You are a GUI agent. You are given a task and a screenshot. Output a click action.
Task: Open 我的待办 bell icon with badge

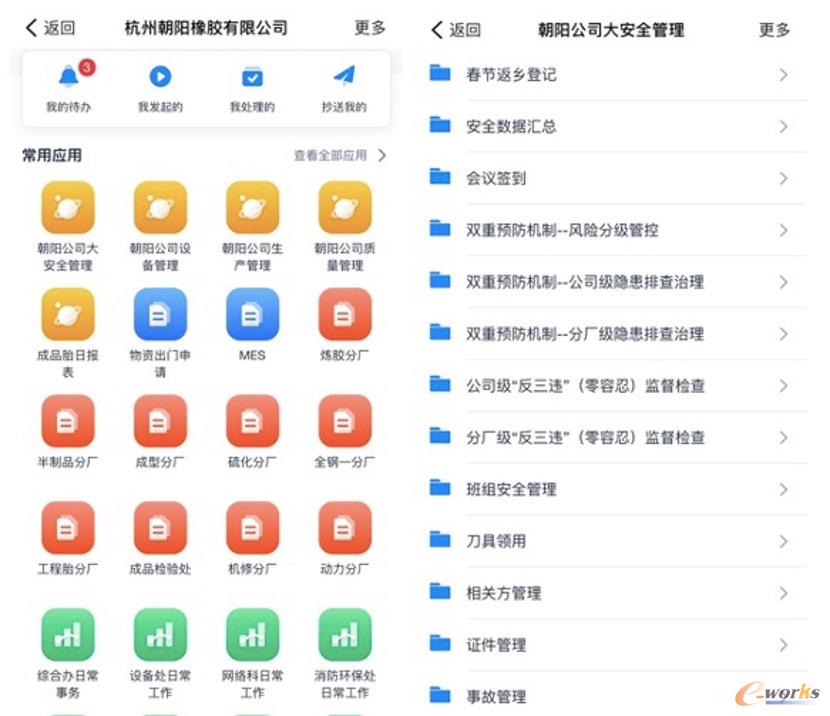(x=69, y=76)
